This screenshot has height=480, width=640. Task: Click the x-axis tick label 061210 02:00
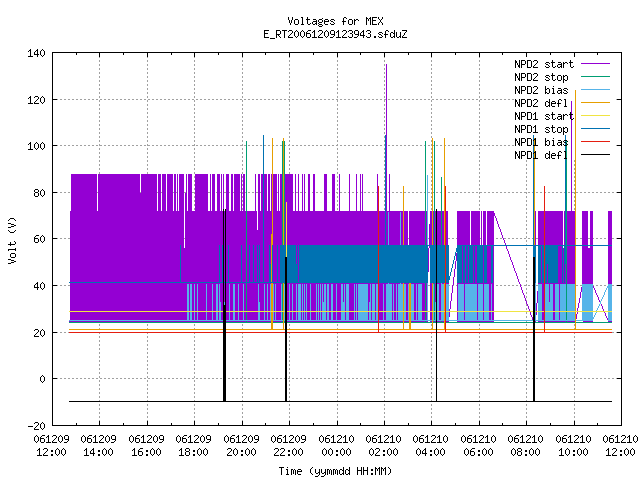384,446
